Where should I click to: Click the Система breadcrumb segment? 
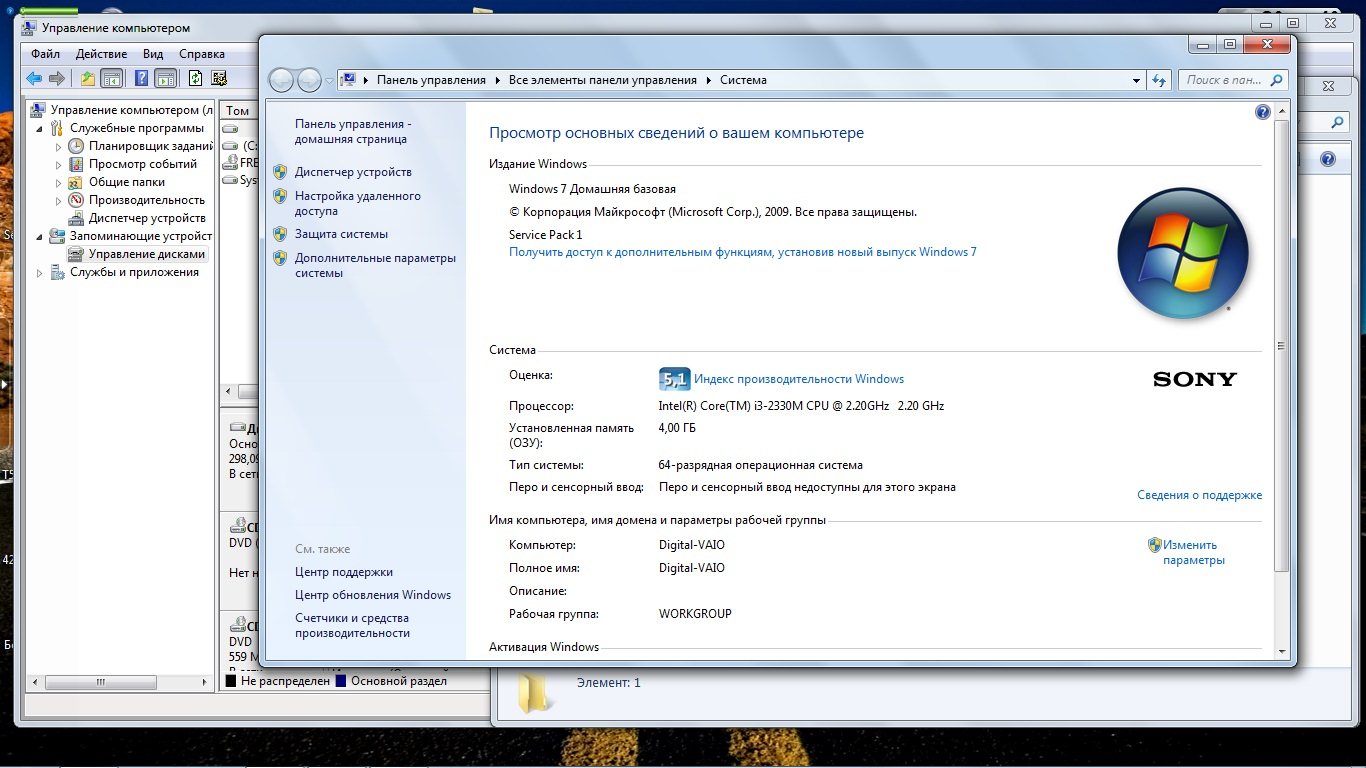743,80
